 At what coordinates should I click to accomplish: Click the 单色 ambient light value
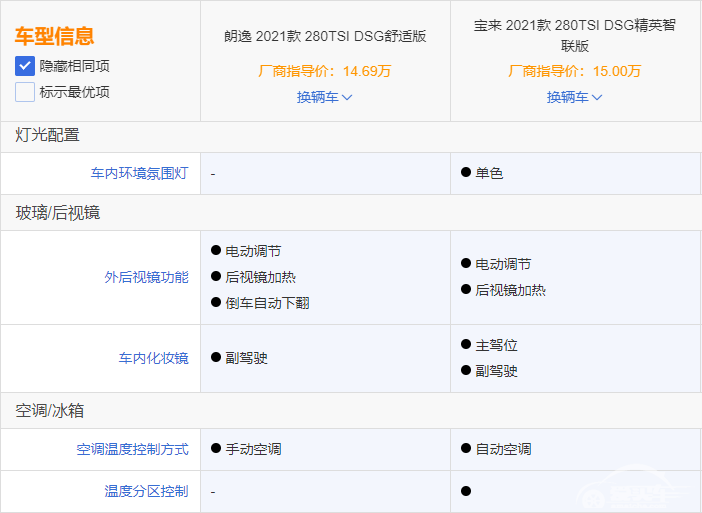pos(489,173)
